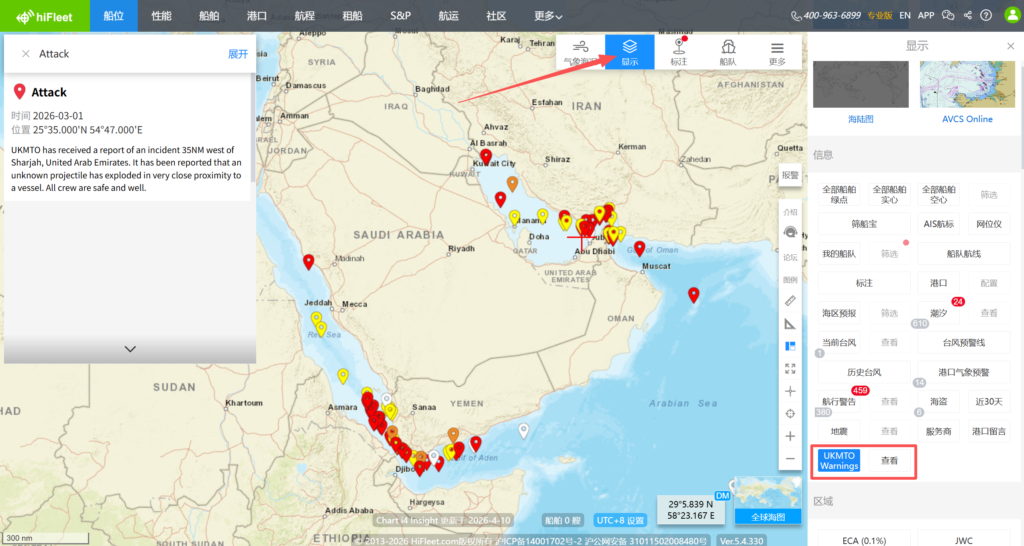Toggle the UKMTO Warnings layer

point(840,460)
